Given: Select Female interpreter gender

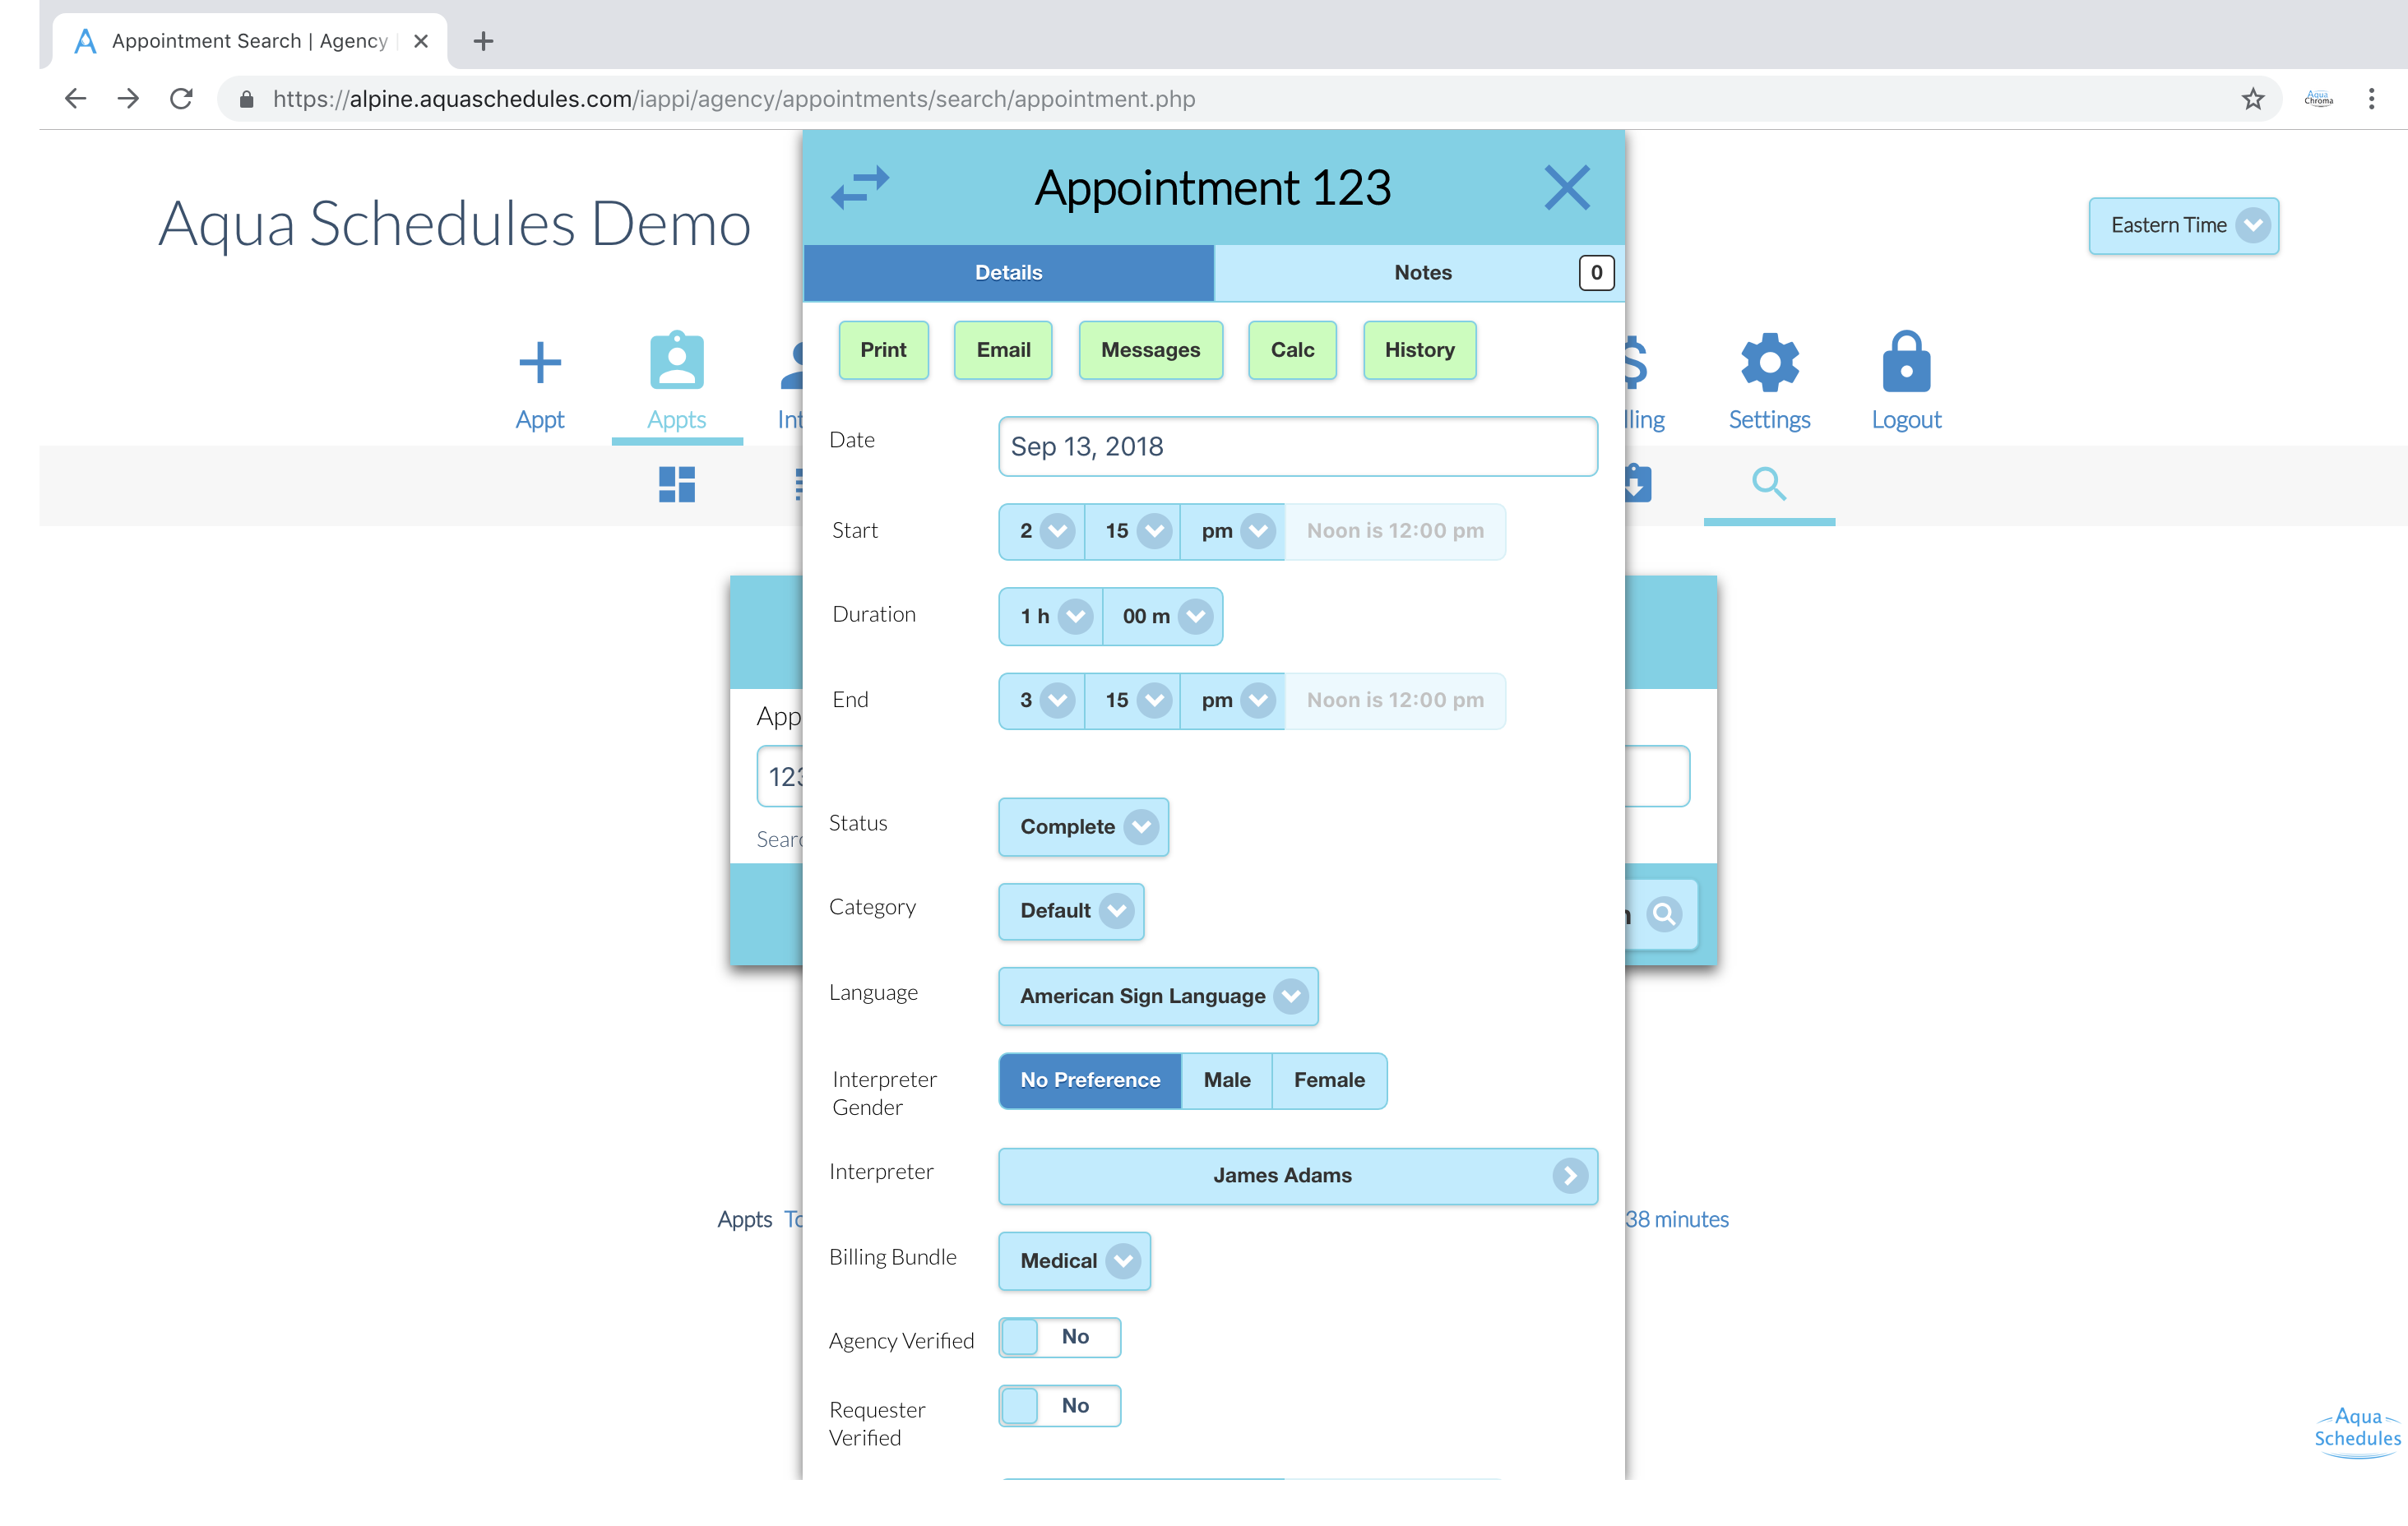Looking at the screenshot, I should [x=1329, y=1080].
